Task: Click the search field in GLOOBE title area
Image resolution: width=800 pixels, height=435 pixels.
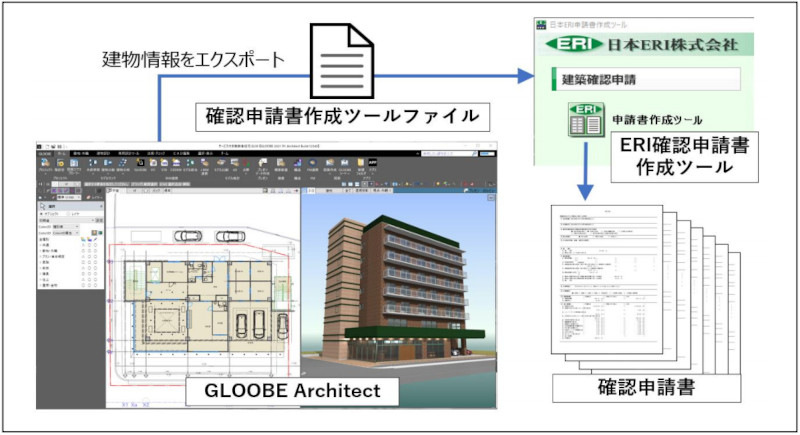Action: pyautogui.click(x=447, y=153)
